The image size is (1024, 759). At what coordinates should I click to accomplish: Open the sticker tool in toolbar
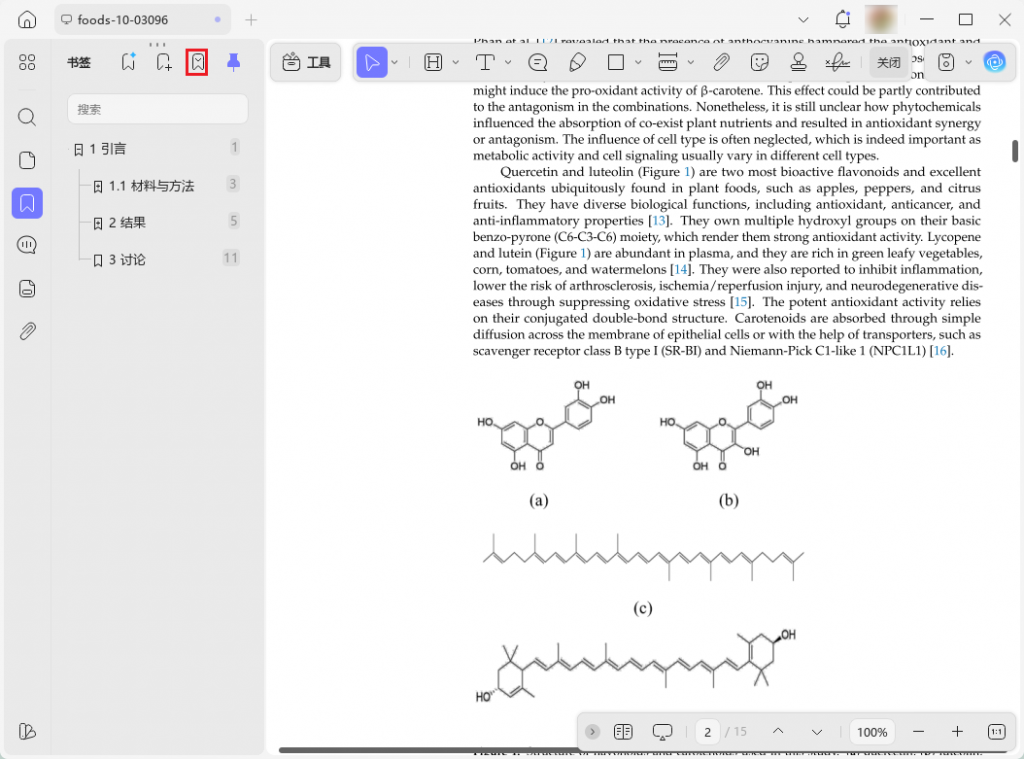(x=760, y=63)
